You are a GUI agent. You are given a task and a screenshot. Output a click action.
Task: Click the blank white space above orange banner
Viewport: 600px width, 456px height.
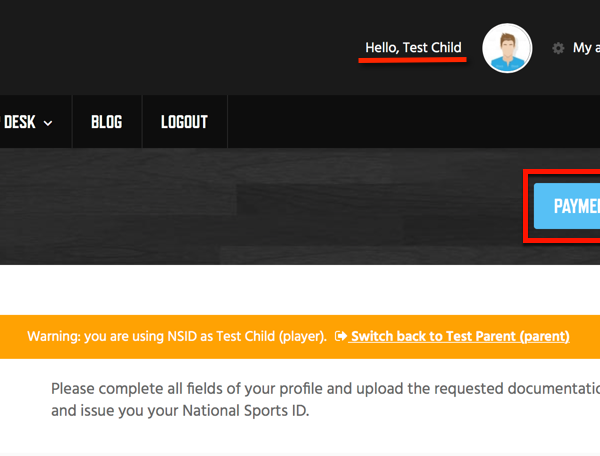pos(300,290)
